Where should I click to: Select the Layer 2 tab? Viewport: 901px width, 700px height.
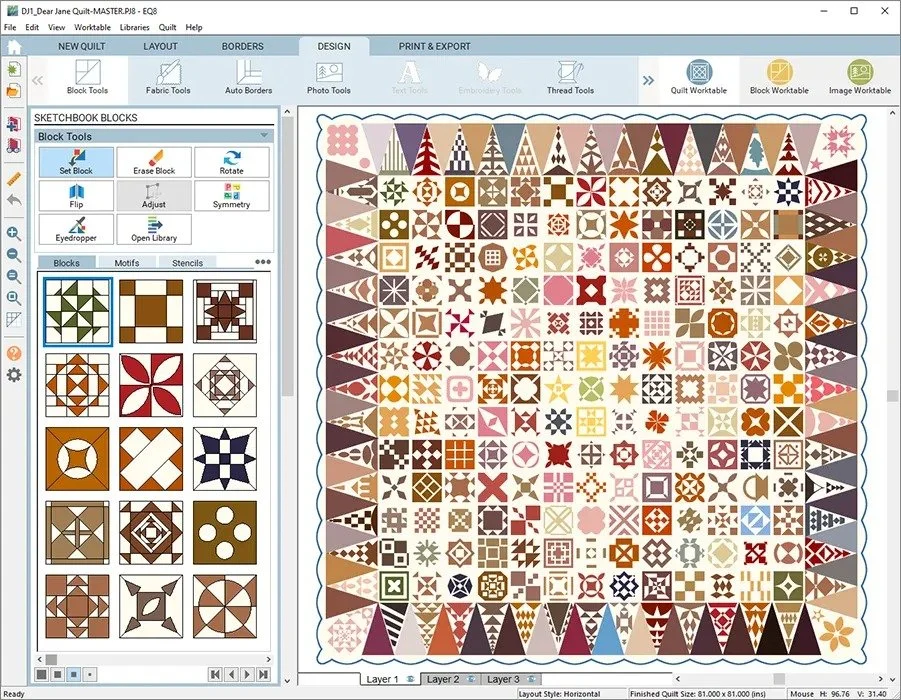(449, 679)
